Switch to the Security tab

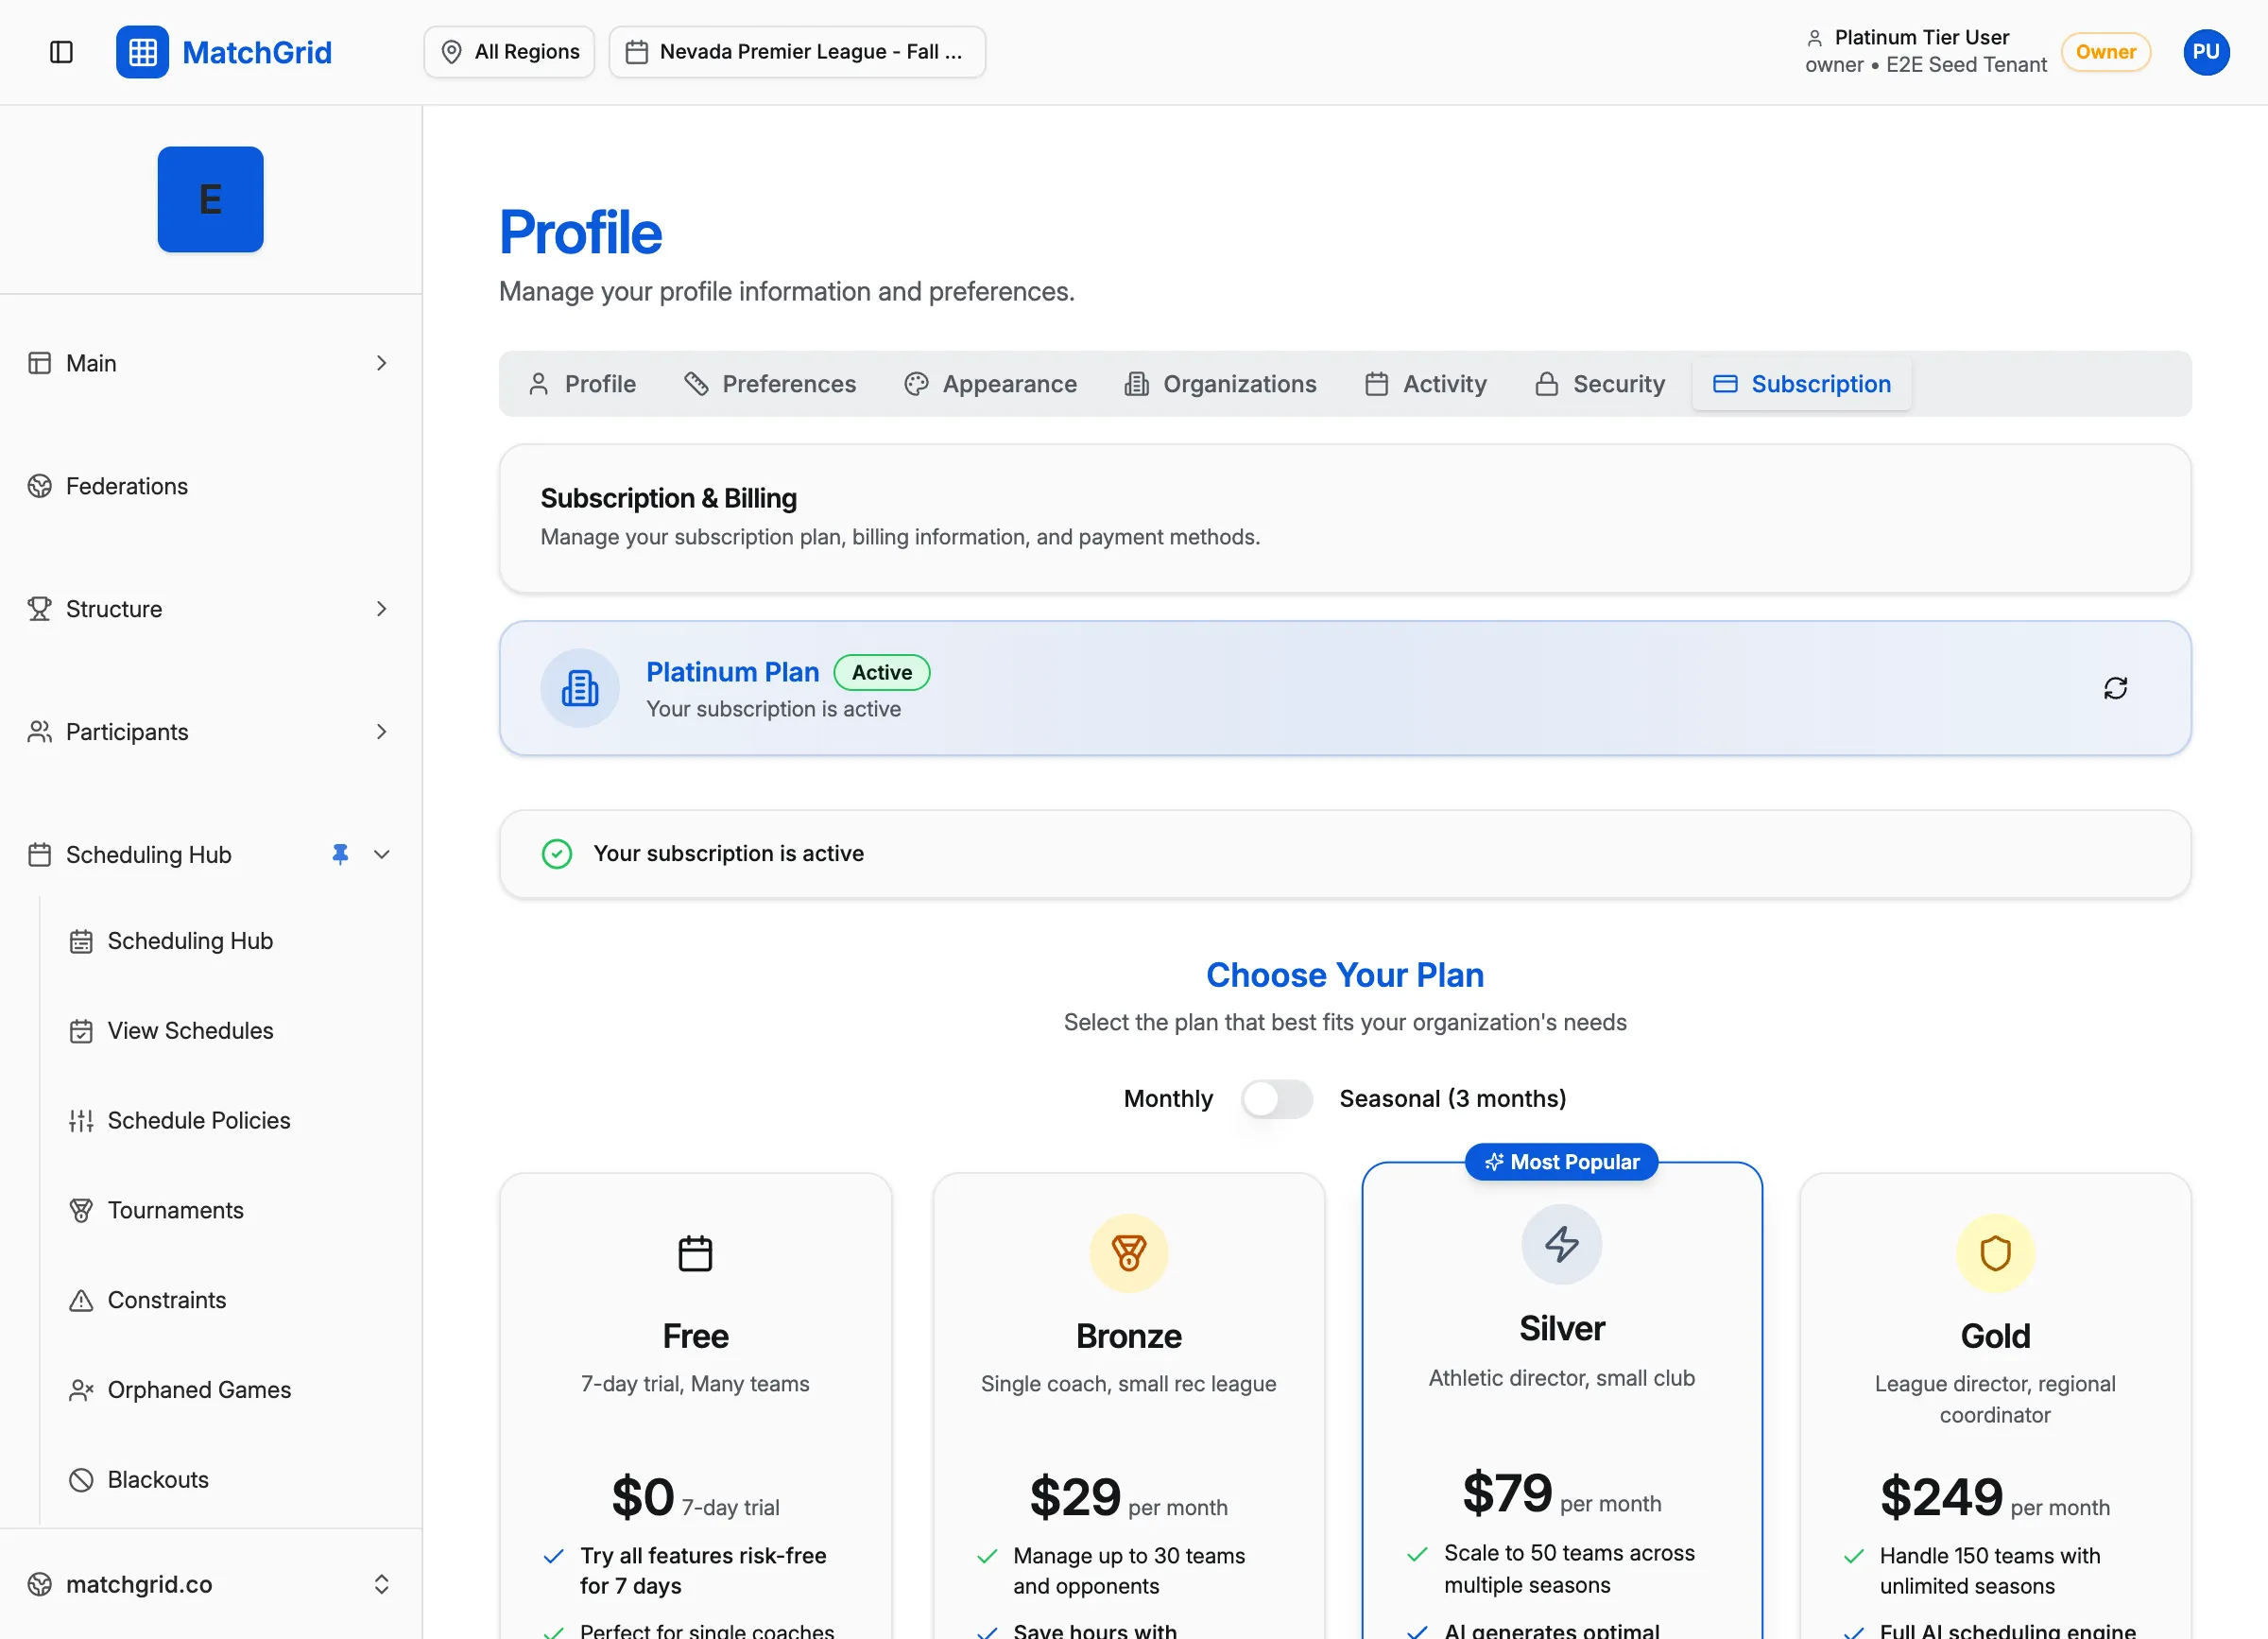pos(1600,384)
